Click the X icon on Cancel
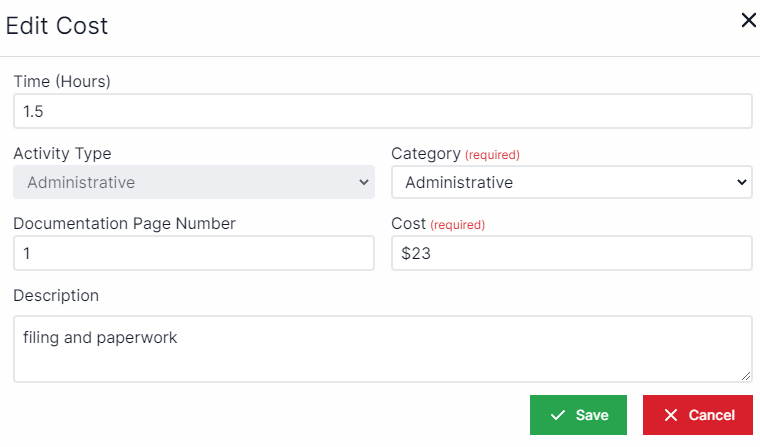 671,415
